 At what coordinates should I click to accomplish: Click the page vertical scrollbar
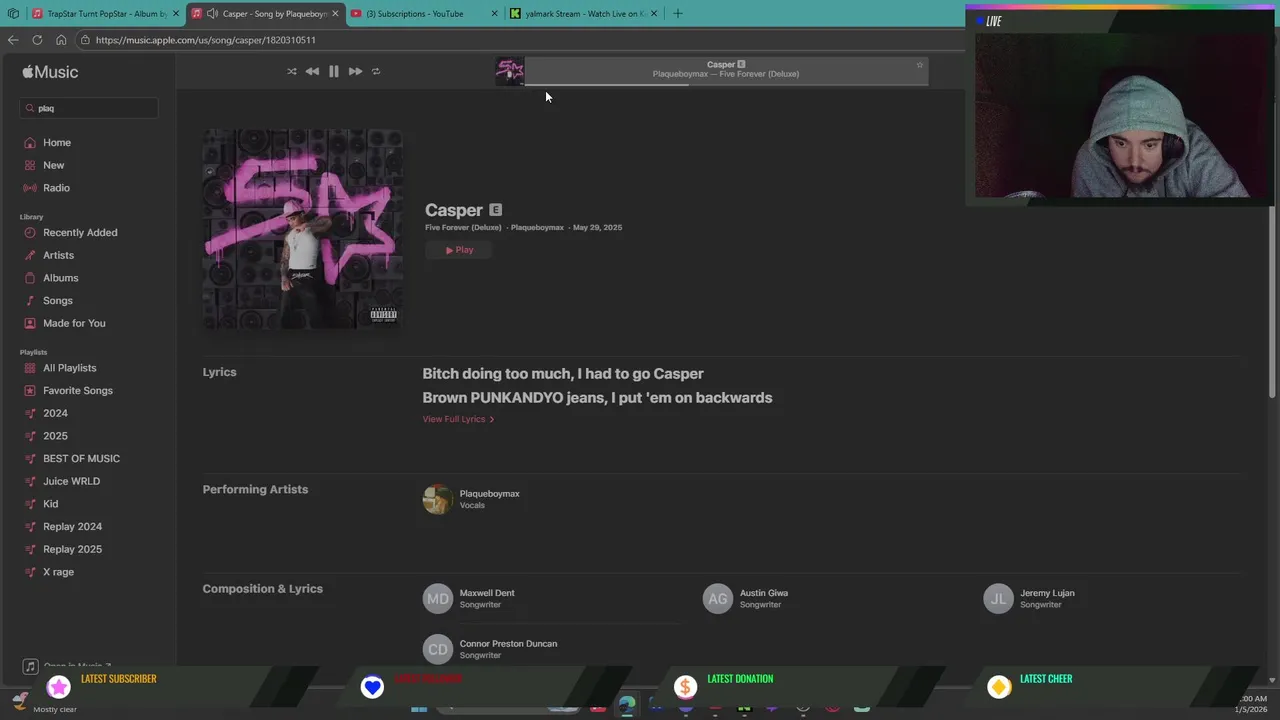(x=1272, y=300)
